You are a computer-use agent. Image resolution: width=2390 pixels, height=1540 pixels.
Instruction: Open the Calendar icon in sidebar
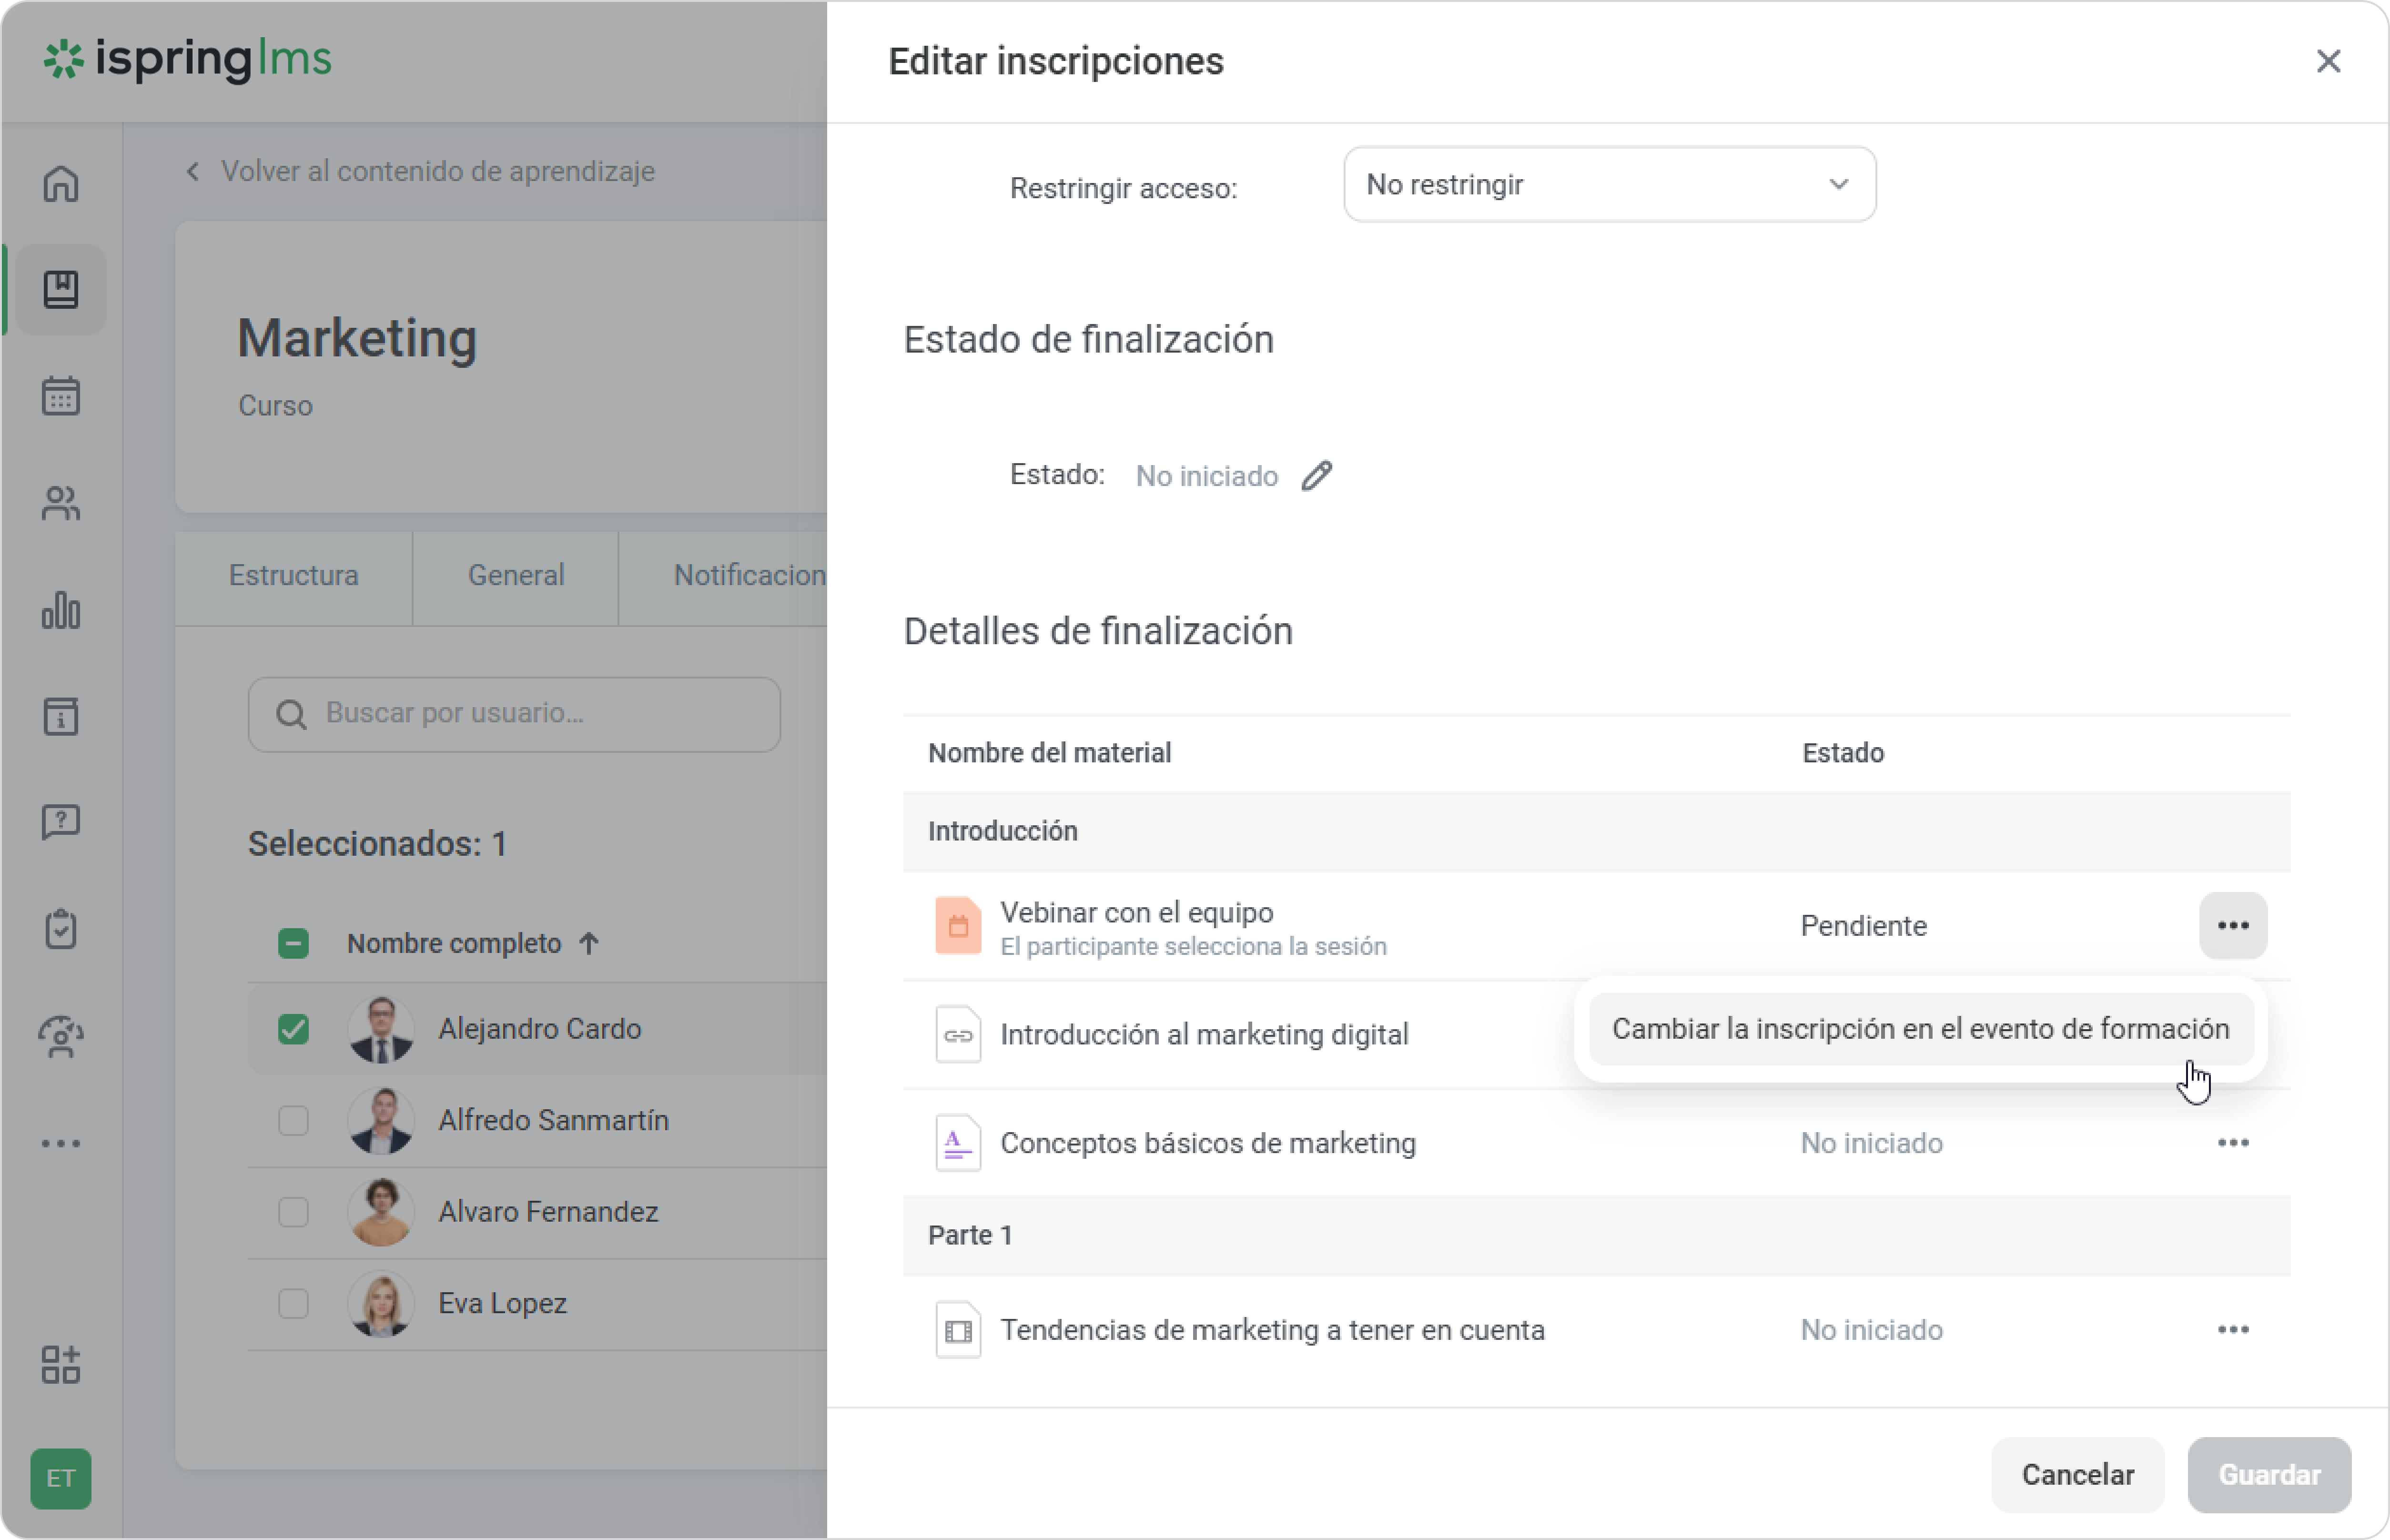pos(61,396)
